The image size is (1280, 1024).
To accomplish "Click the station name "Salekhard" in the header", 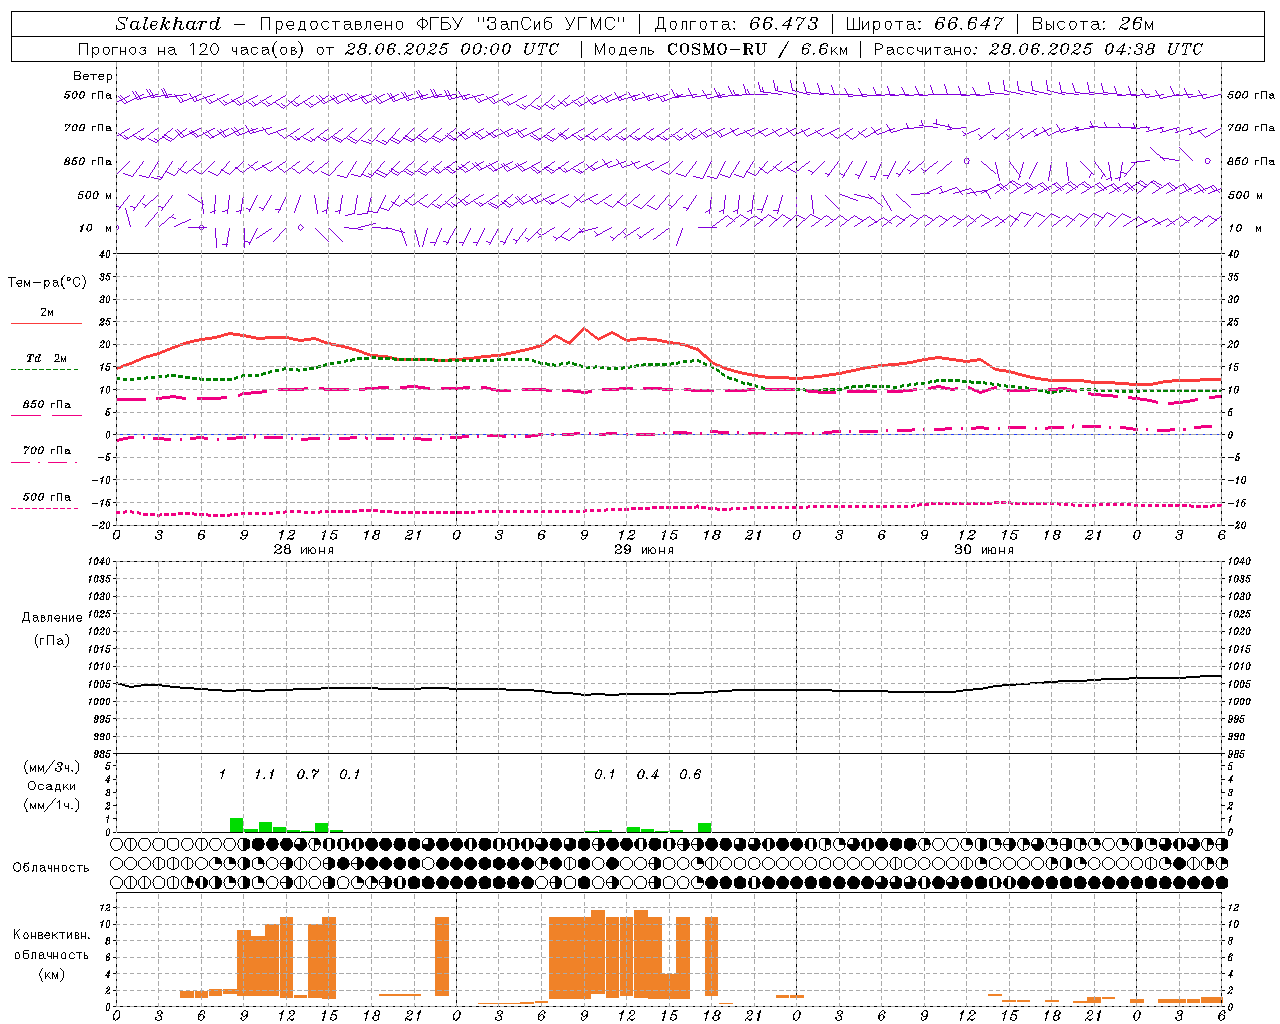I will click(168, 24).
